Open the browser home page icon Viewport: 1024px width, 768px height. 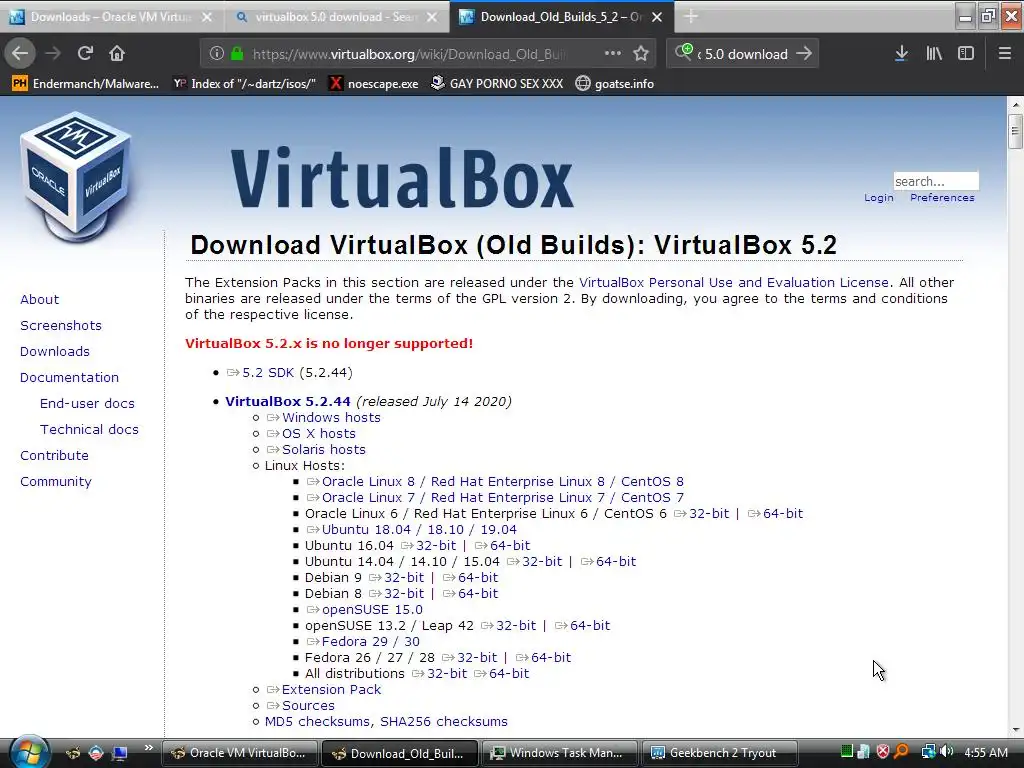point(117,54)
